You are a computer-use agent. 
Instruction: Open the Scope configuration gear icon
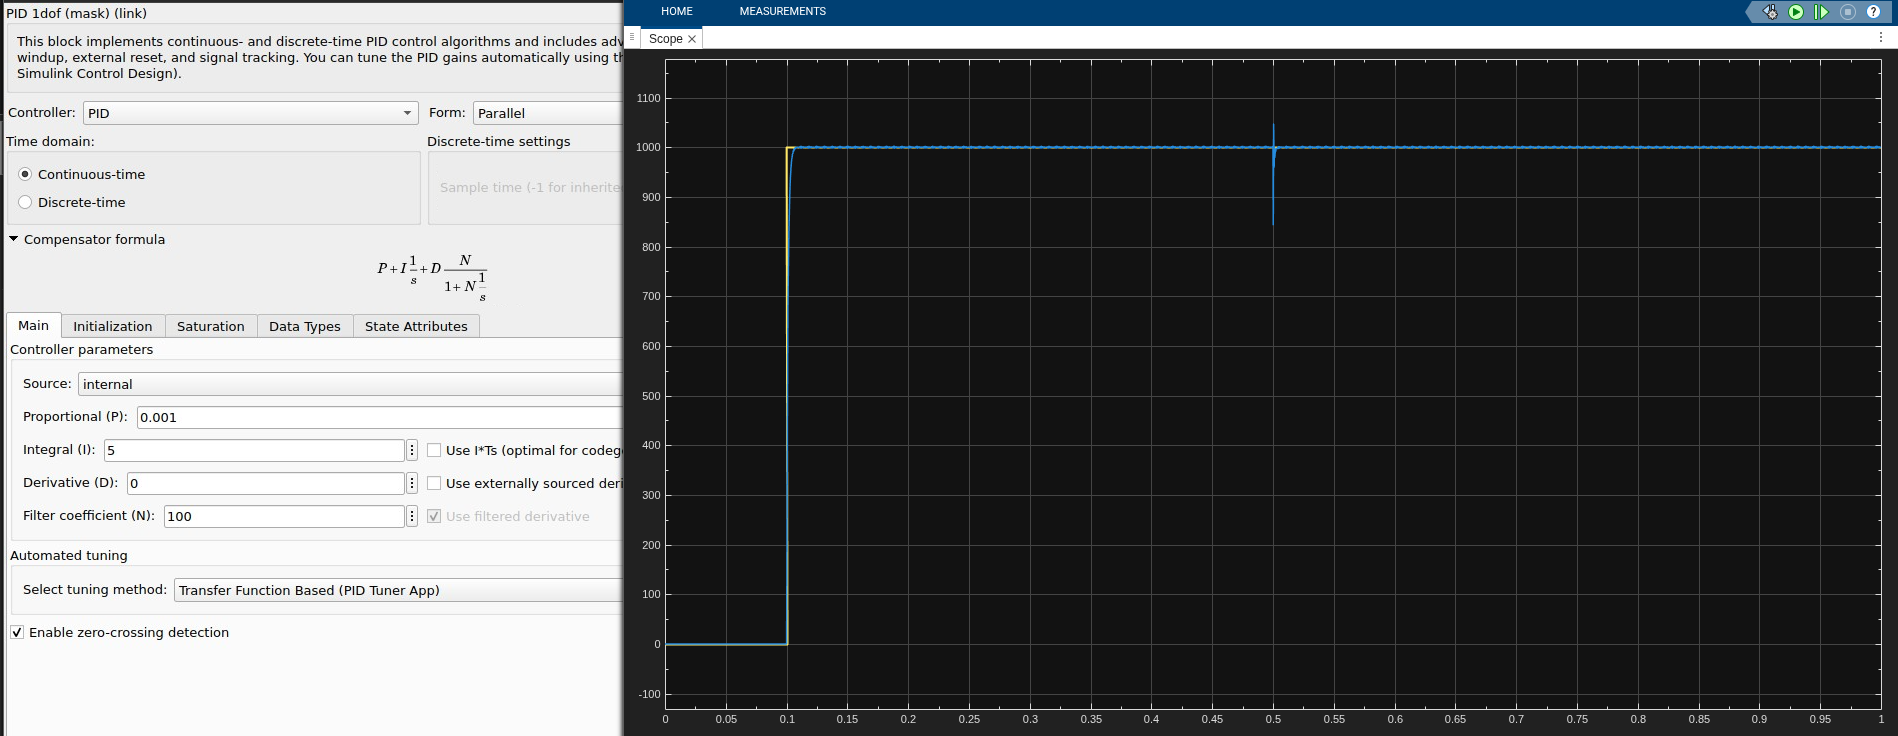click(x=1771, y=12)
